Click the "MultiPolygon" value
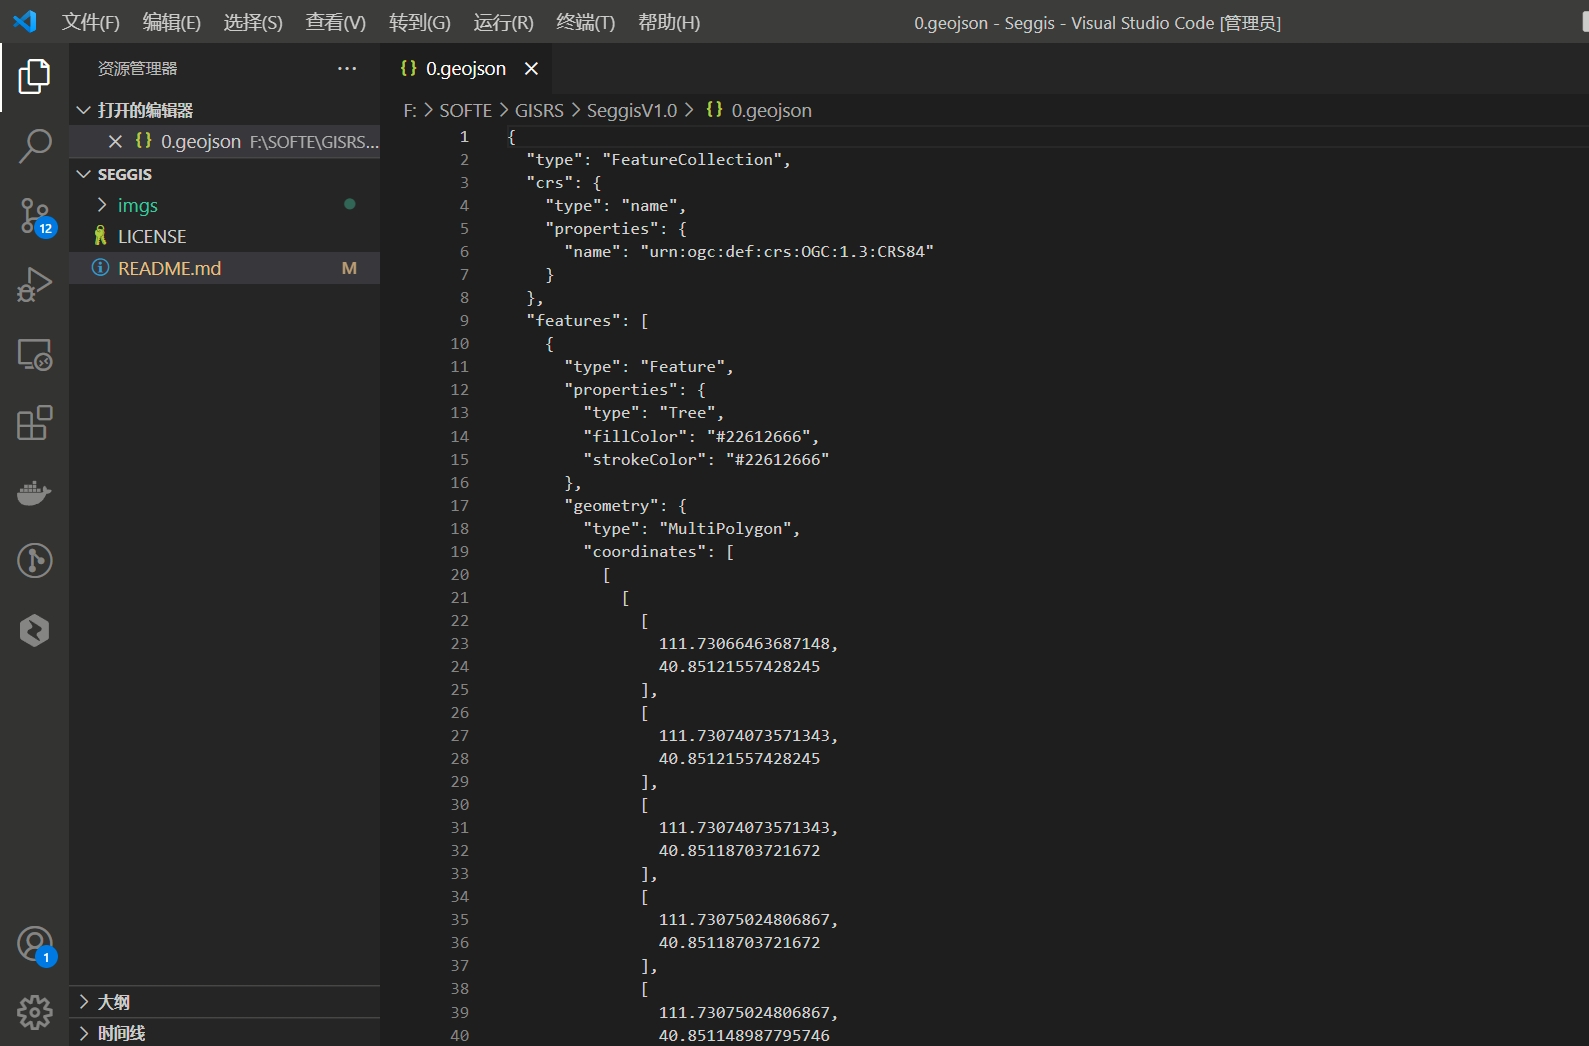Screen dimensions: 1589x1046 [726, 528]
